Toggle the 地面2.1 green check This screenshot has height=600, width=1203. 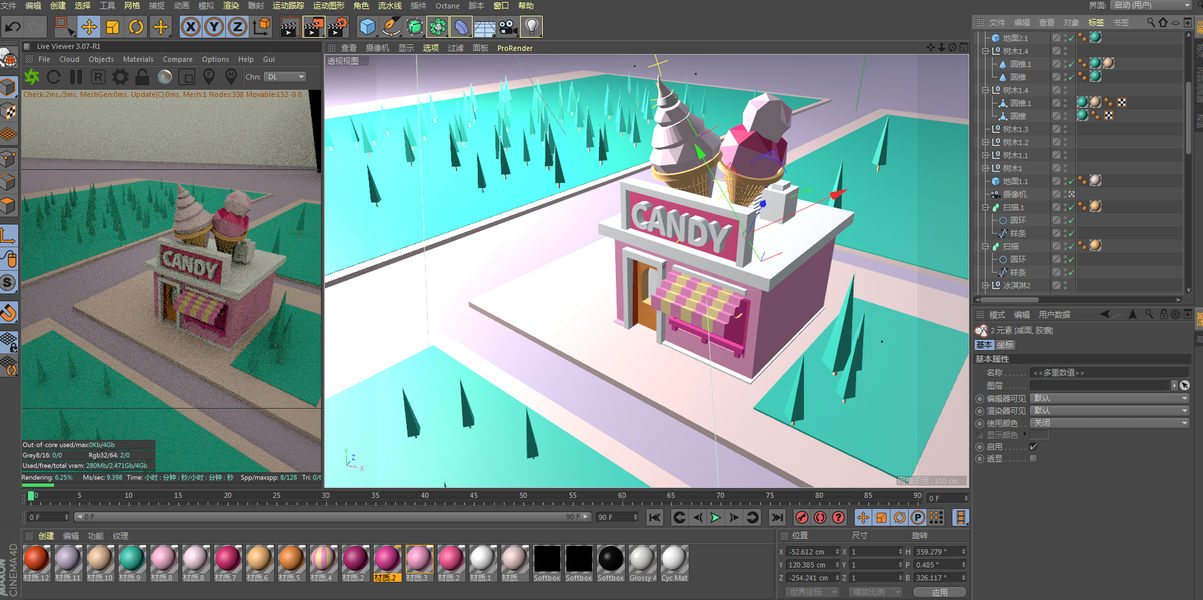click(x=1069, y=38)
